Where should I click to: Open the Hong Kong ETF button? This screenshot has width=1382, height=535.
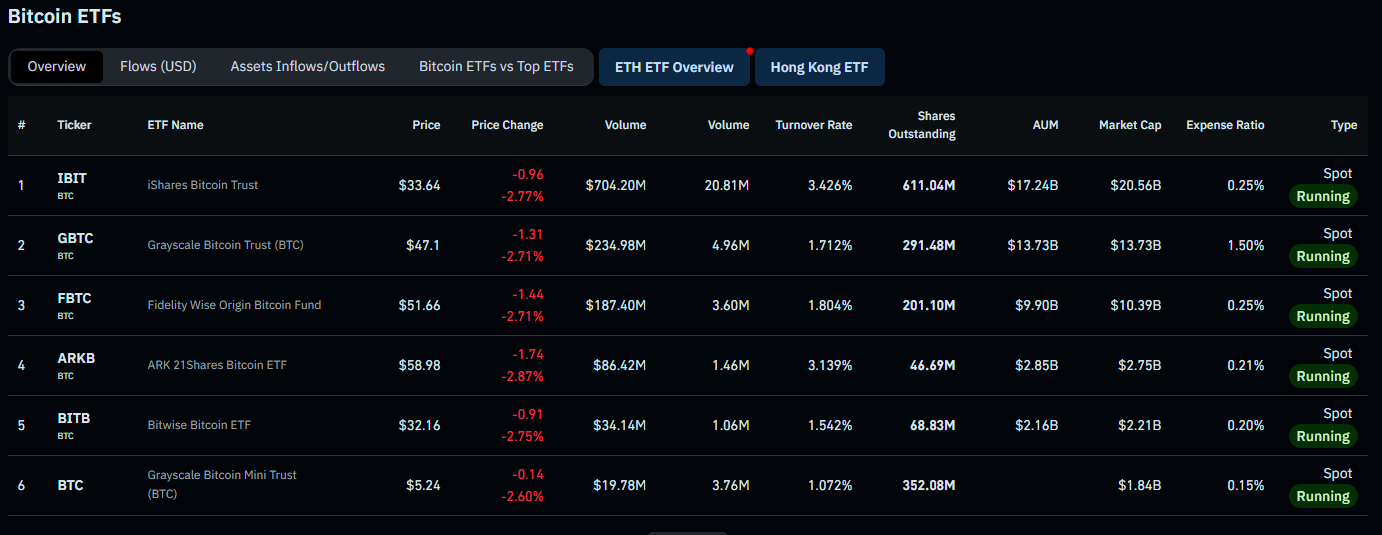coord(820,67)
